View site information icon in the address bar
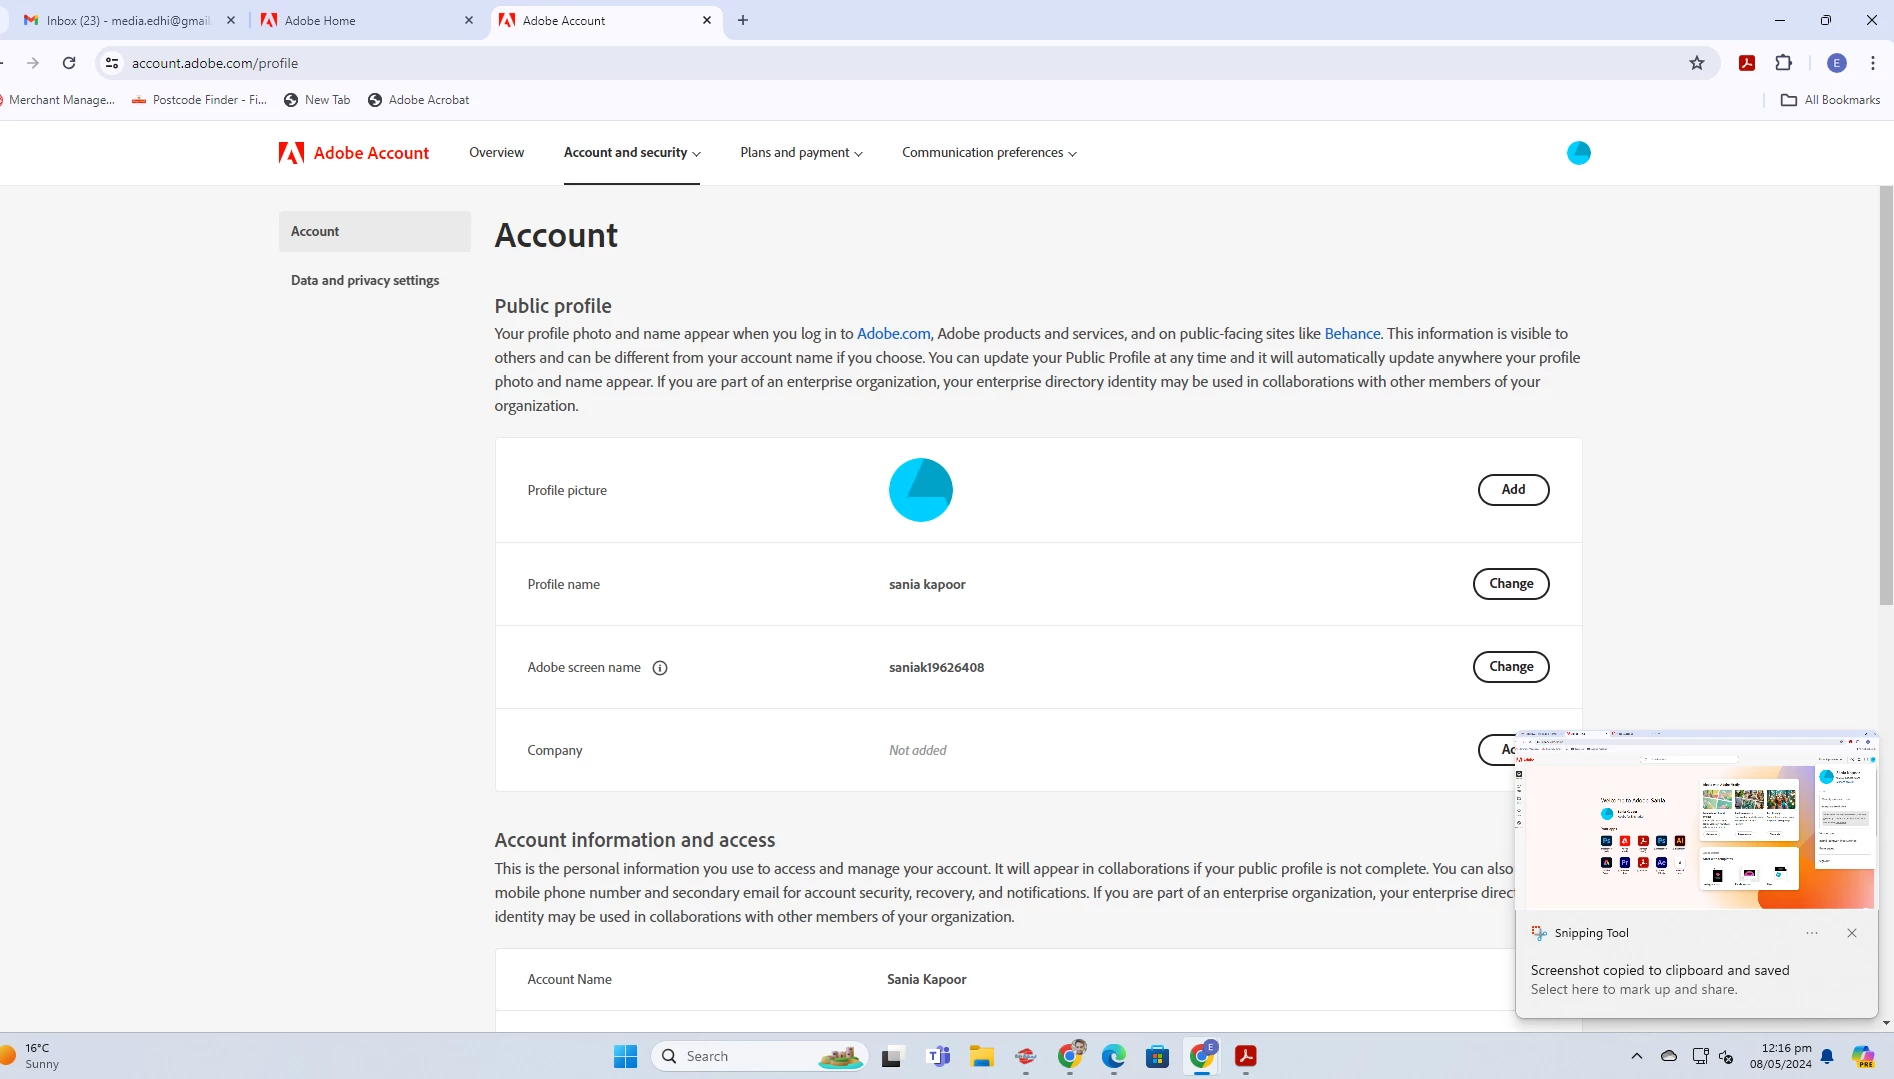 point(112,63)
